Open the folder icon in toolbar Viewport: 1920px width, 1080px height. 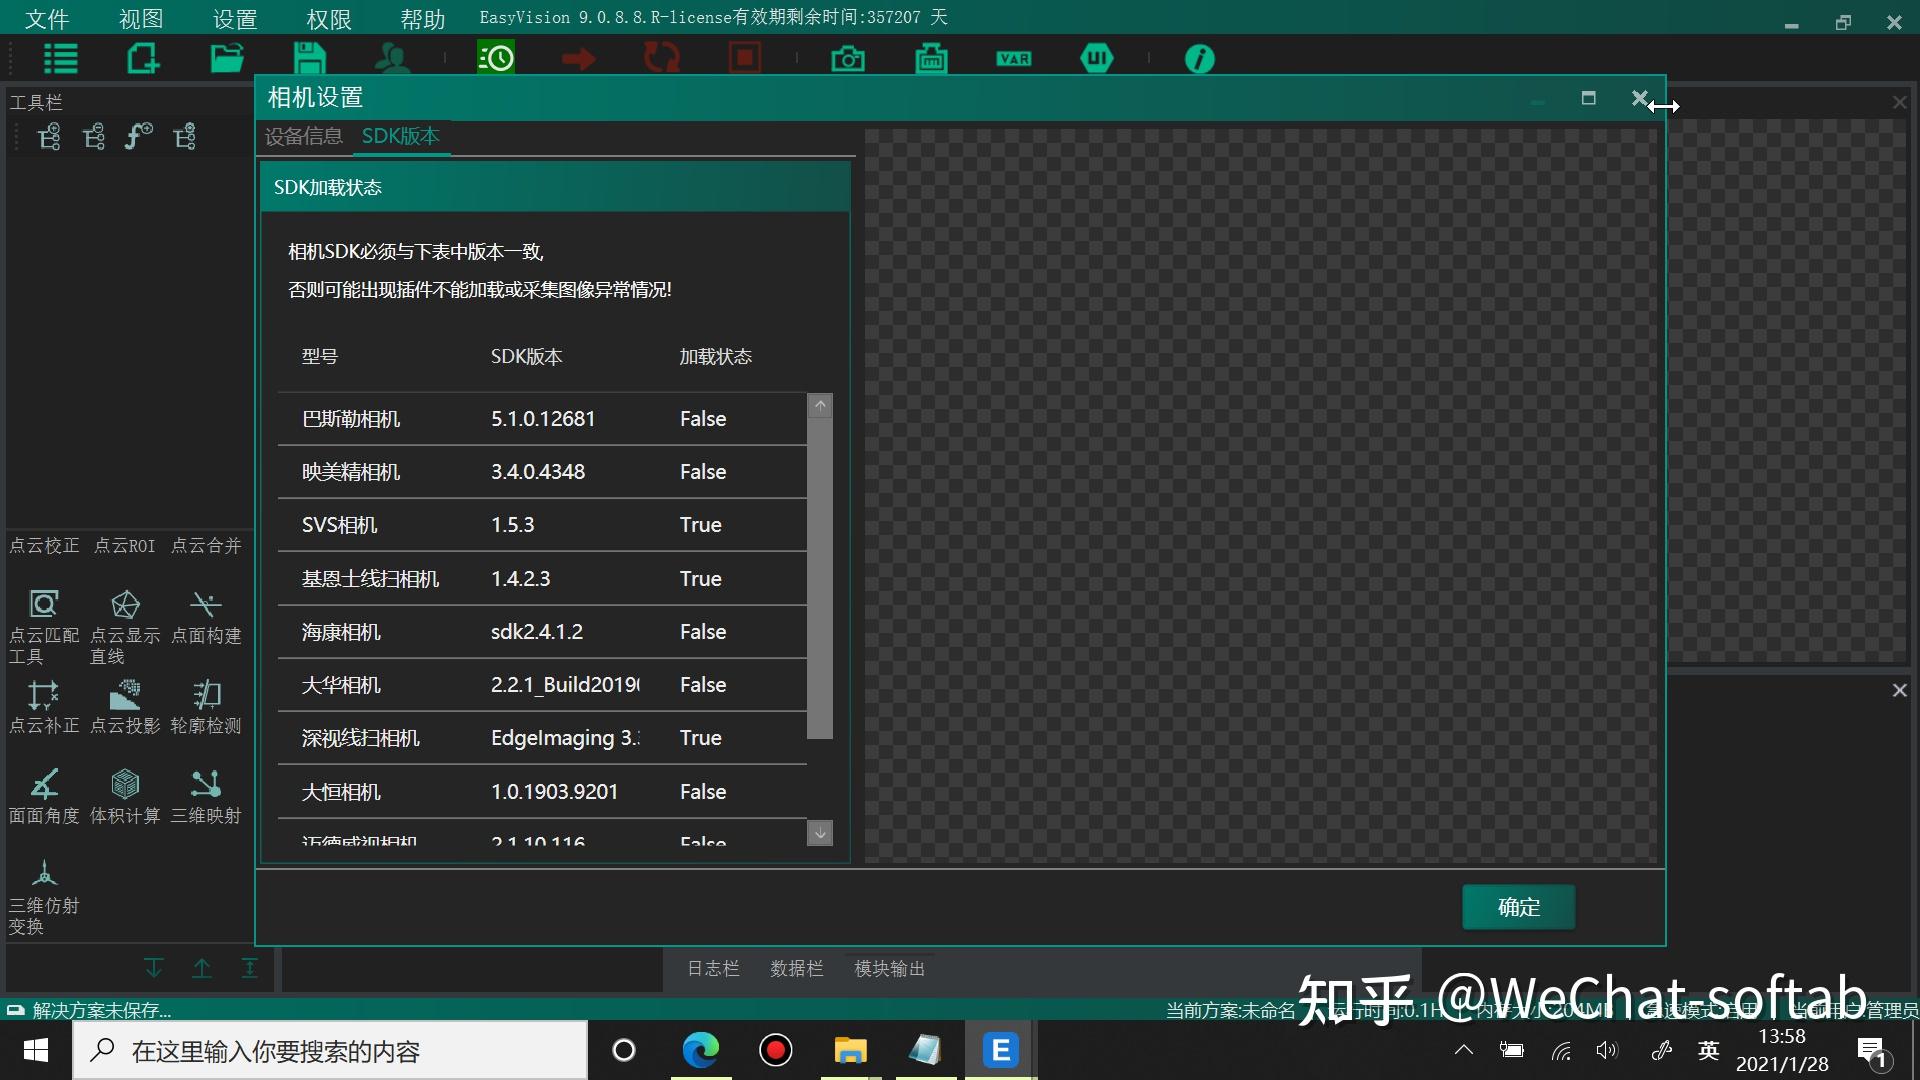click(x=227, y=59)
